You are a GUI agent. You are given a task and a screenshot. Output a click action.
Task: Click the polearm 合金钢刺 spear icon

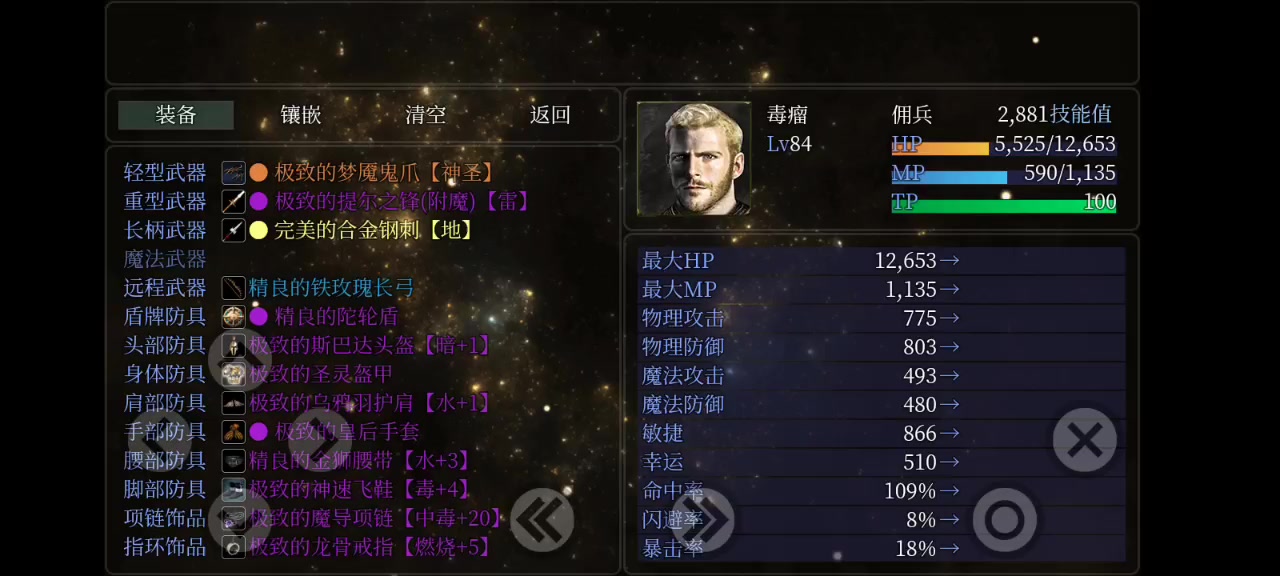[x=233, y=230]
